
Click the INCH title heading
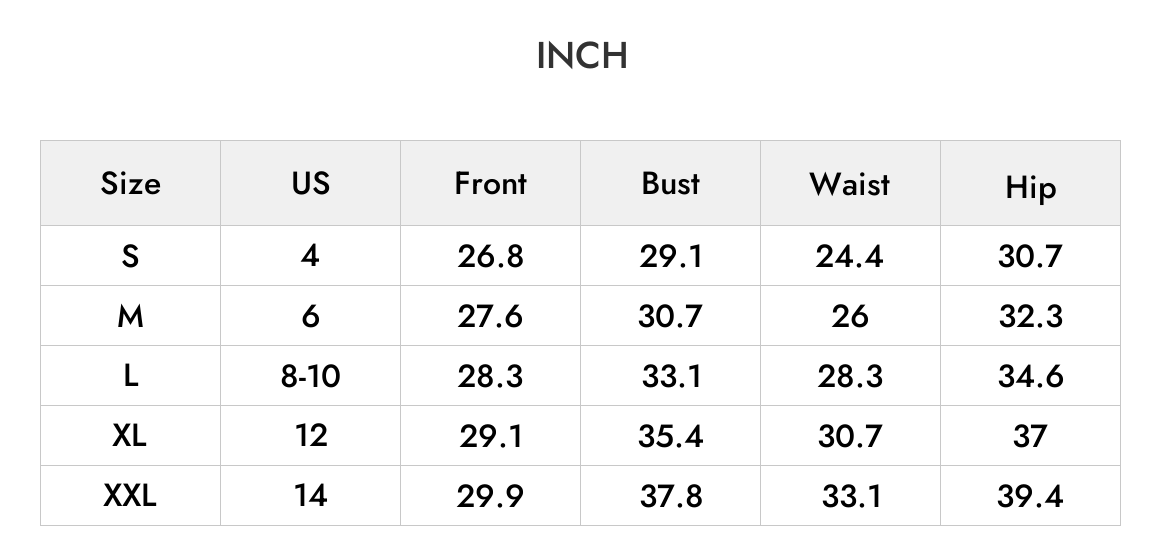point(582,56)
